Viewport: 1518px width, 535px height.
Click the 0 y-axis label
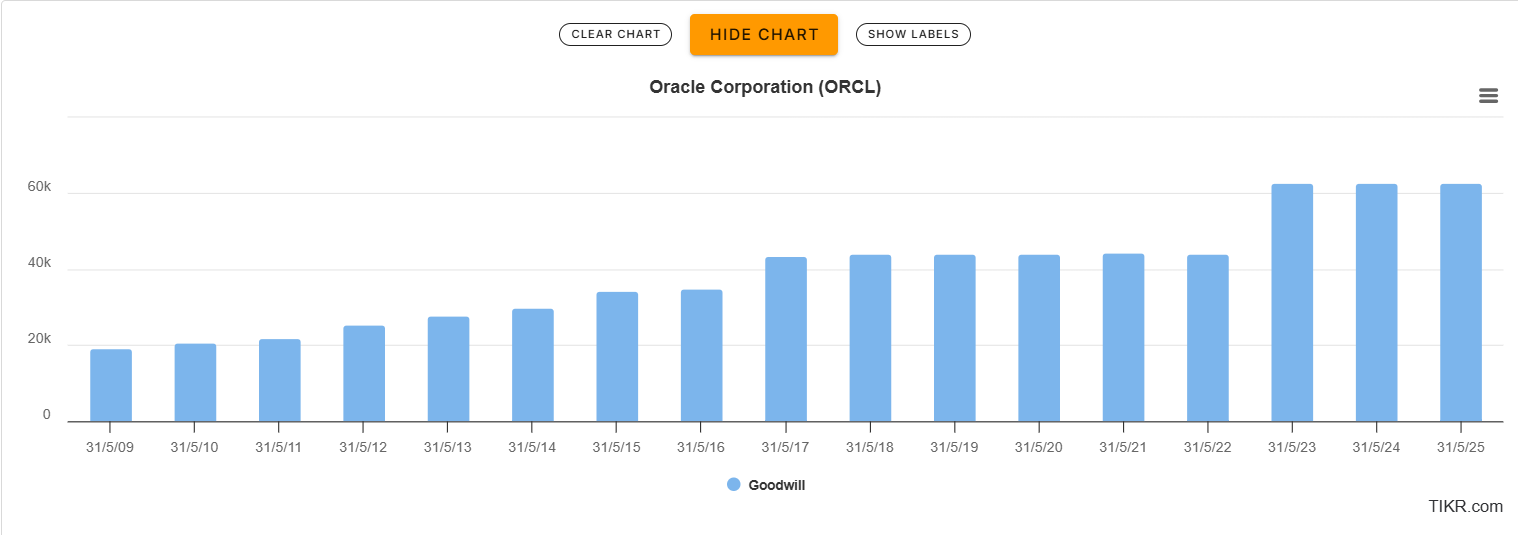point(47,415)
